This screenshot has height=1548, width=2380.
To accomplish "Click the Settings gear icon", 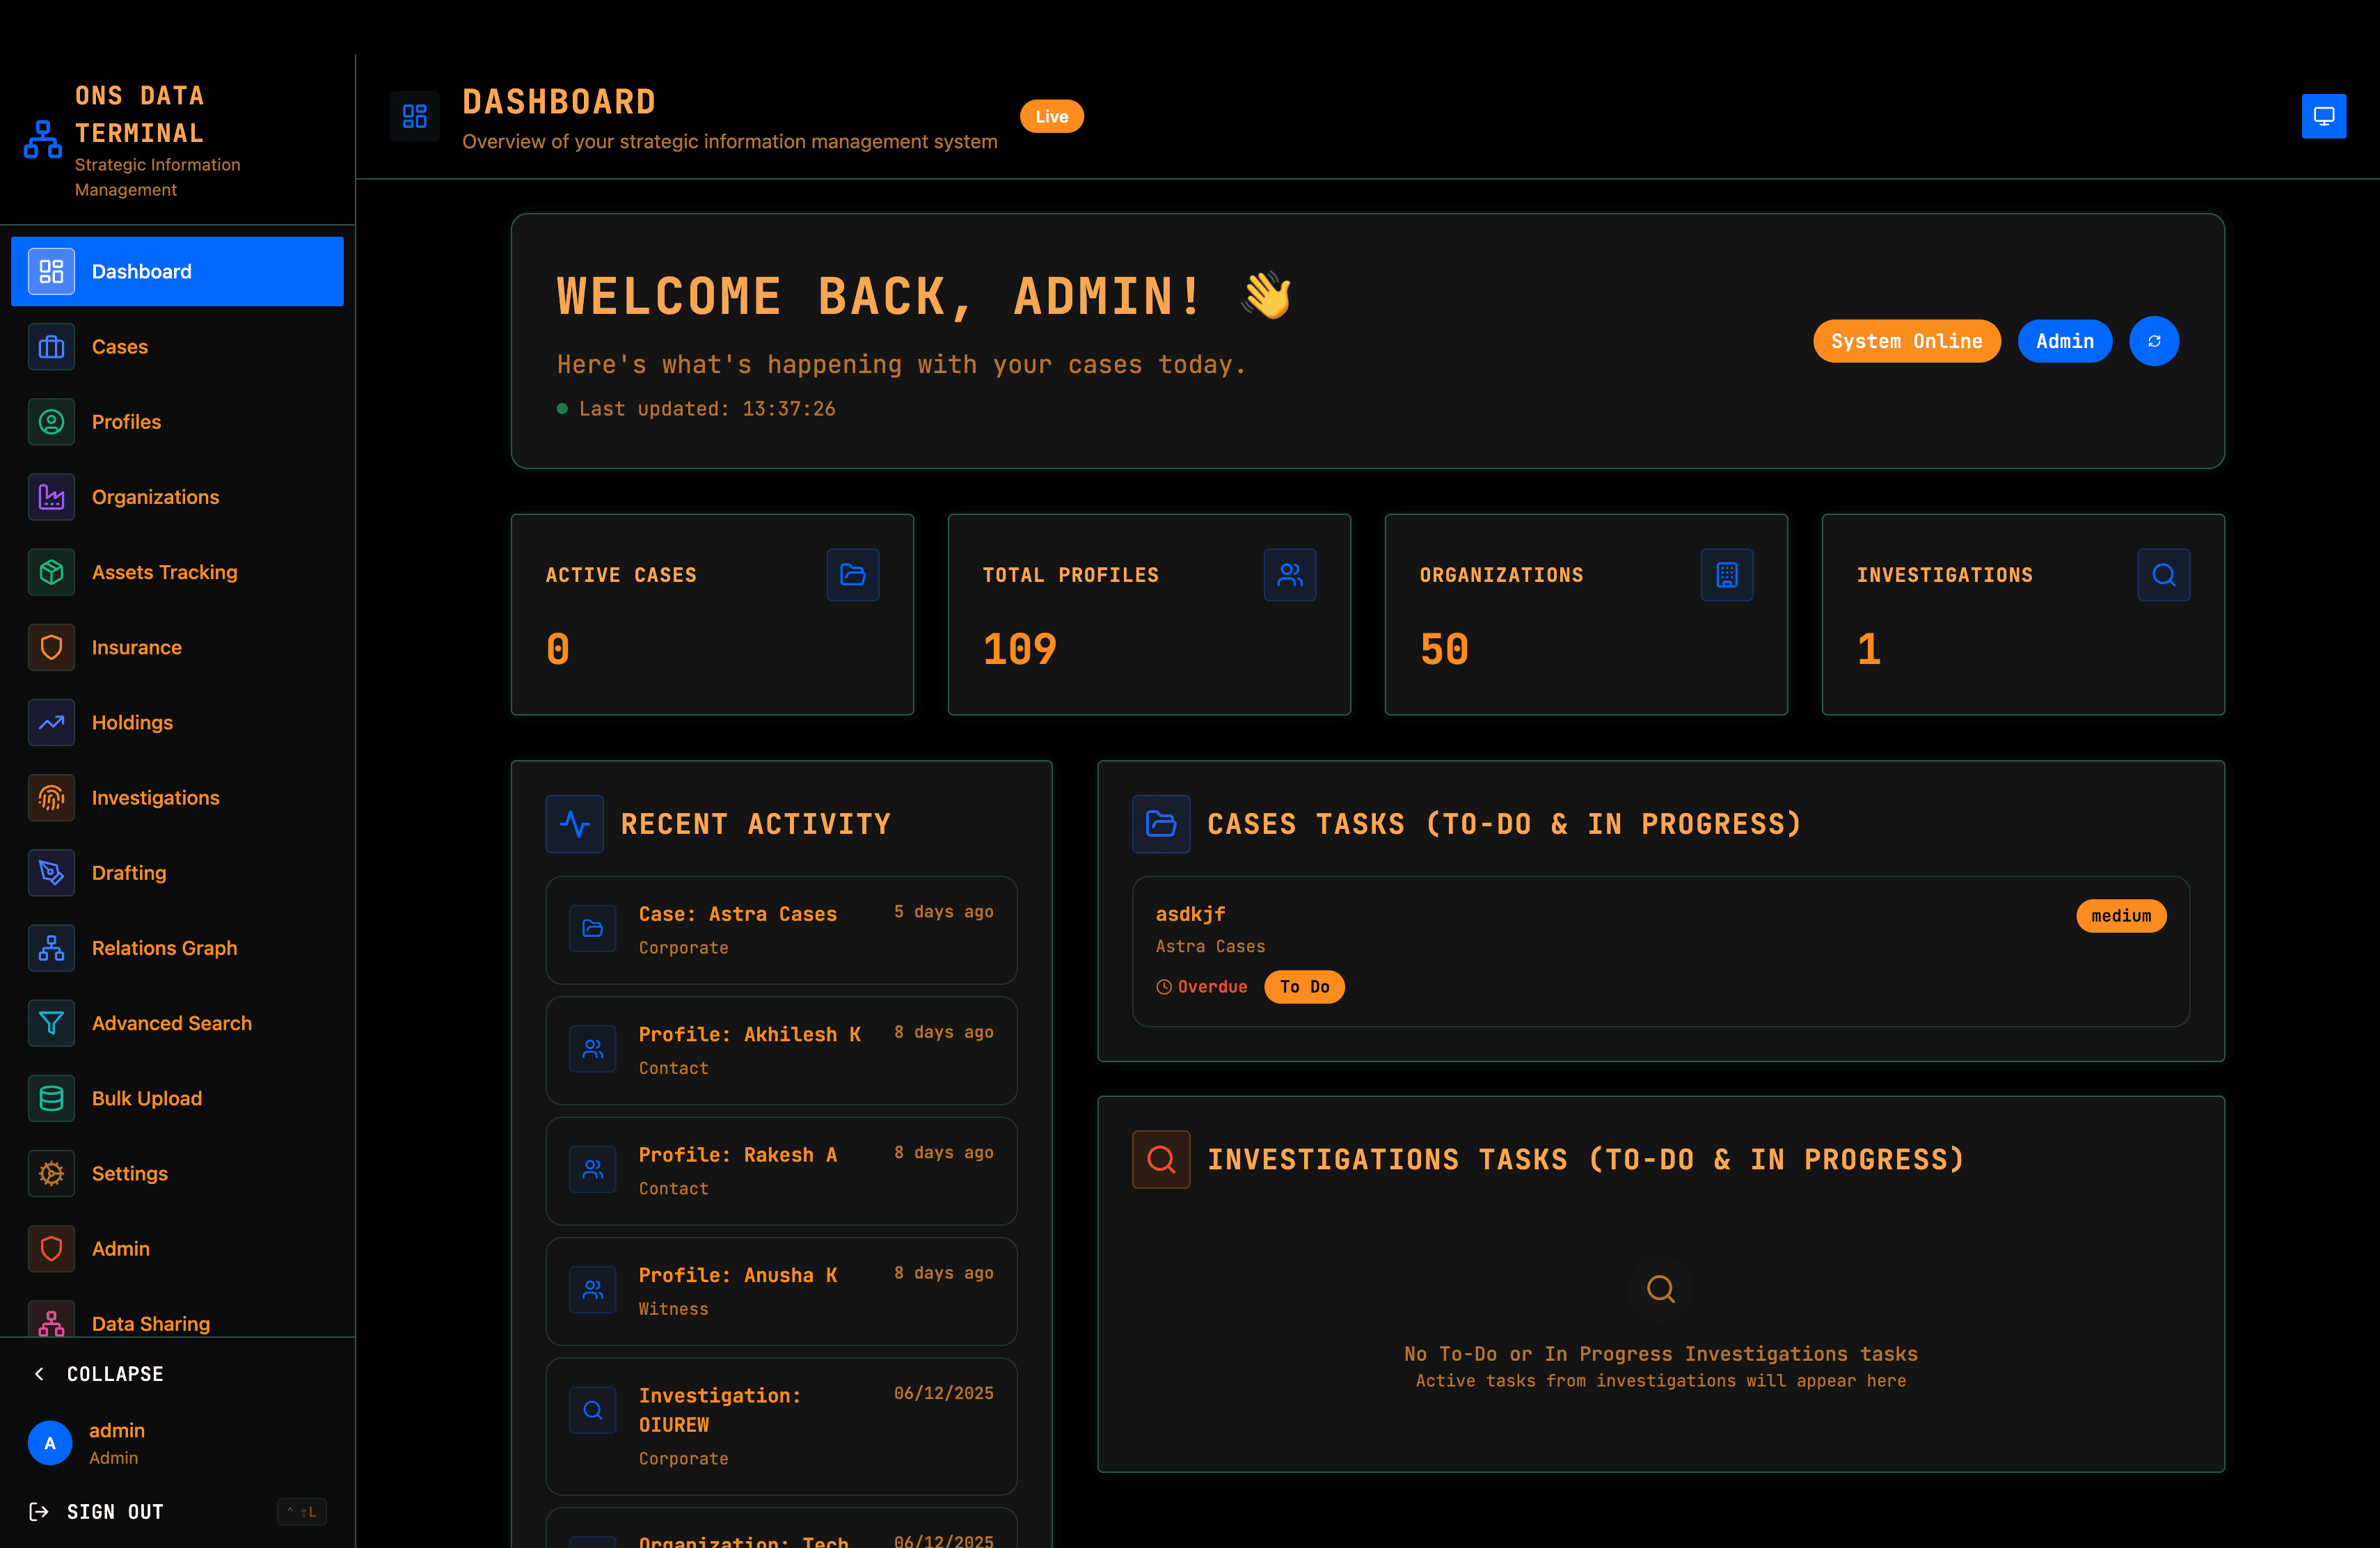I will click(51, 1173).
